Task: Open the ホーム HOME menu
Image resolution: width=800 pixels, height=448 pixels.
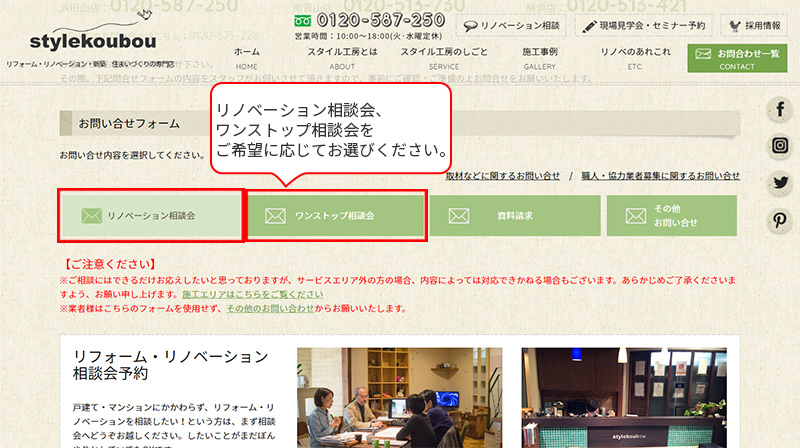Action: 246,58
